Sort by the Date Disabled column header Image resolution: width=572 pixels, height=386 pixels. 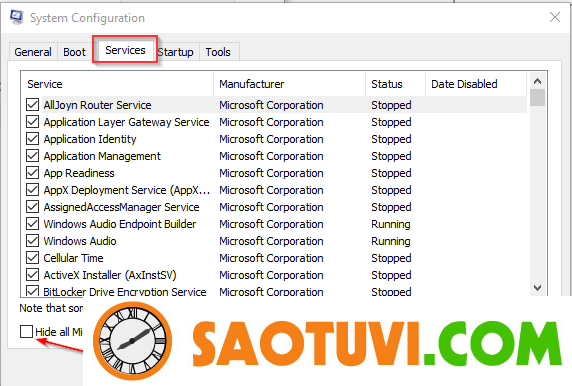coord(476,84)
